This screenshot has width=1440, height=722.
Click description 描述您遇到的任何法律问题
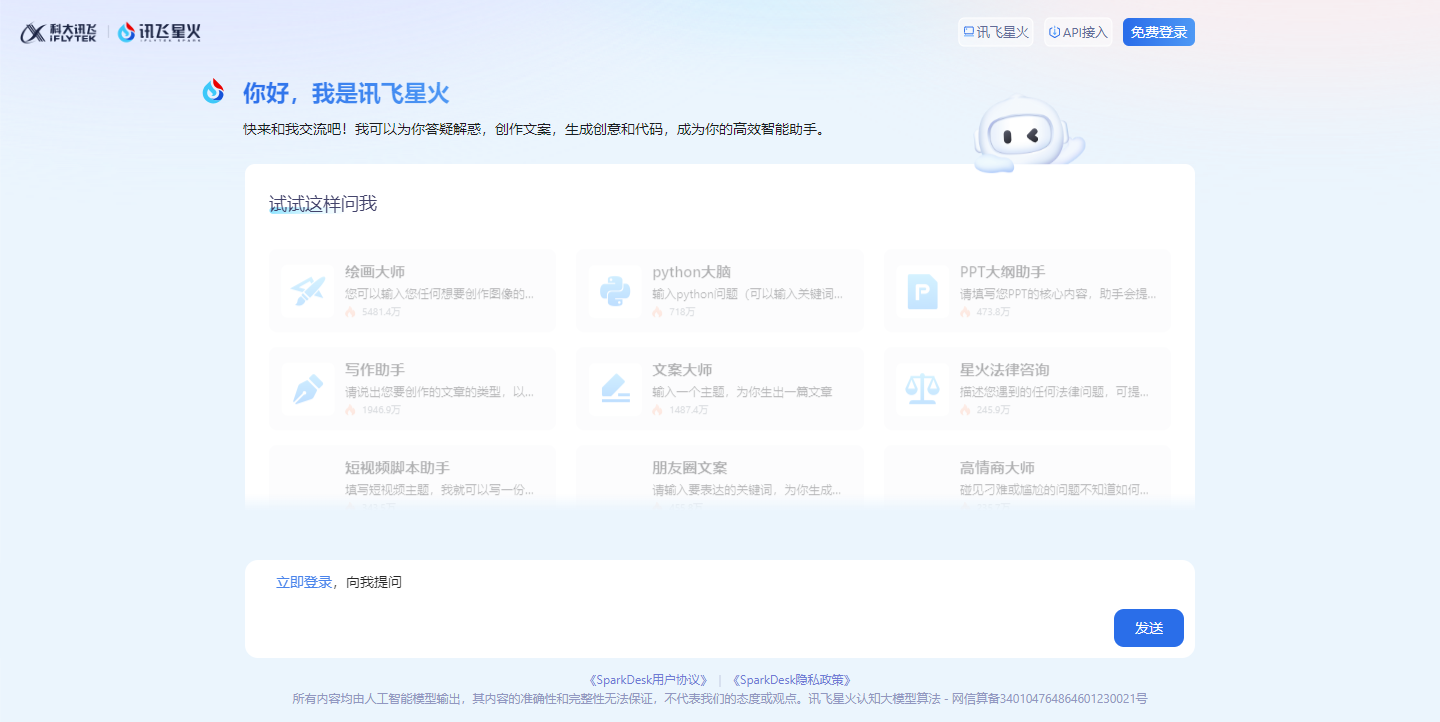(1055, 392)
